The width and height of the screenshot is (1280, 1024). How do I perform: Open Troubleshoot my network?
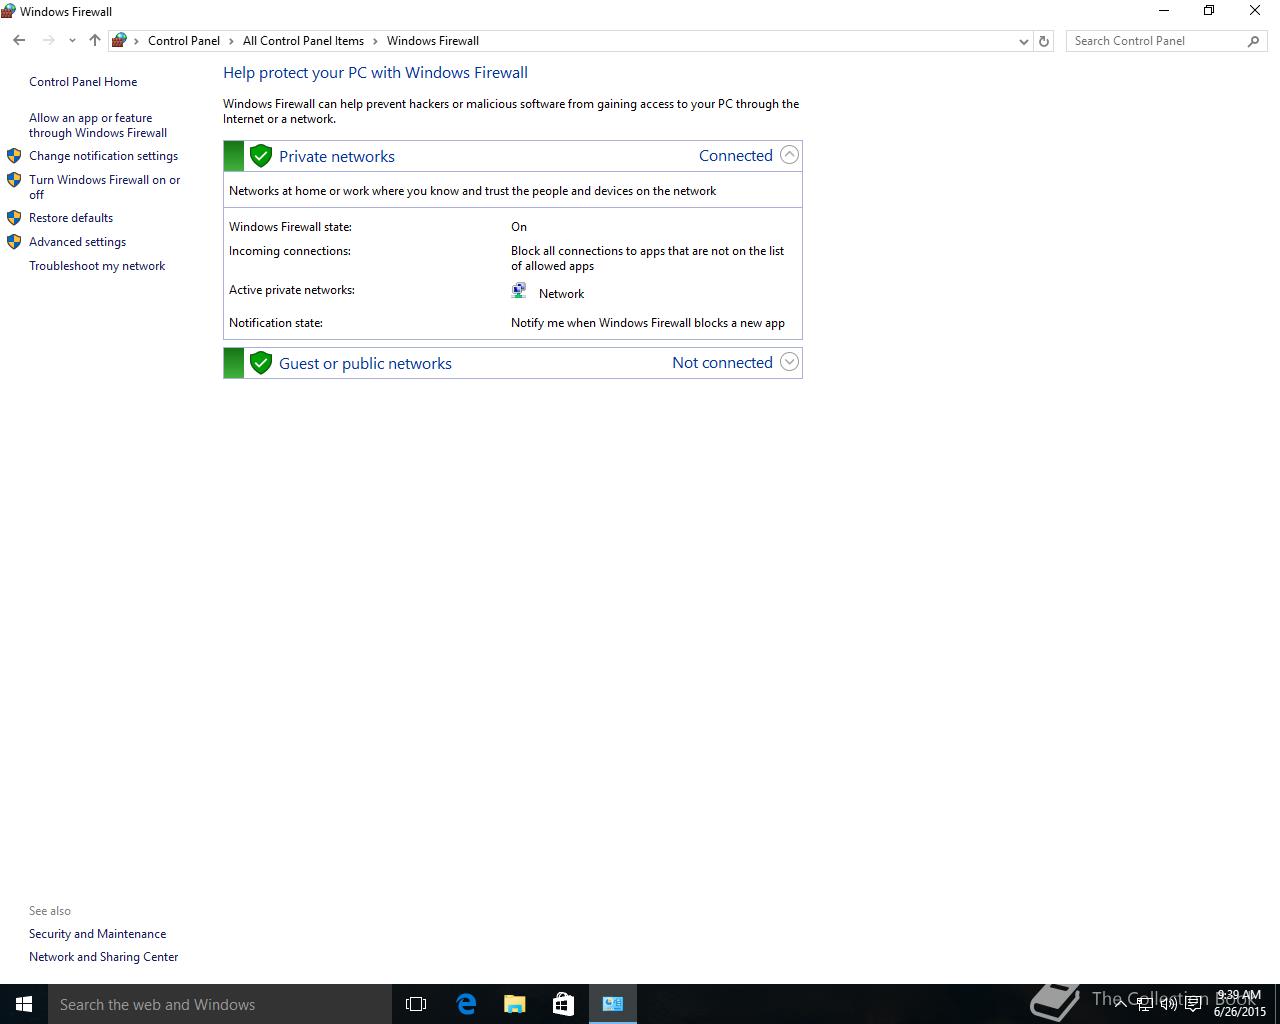(x=97, y=266)
